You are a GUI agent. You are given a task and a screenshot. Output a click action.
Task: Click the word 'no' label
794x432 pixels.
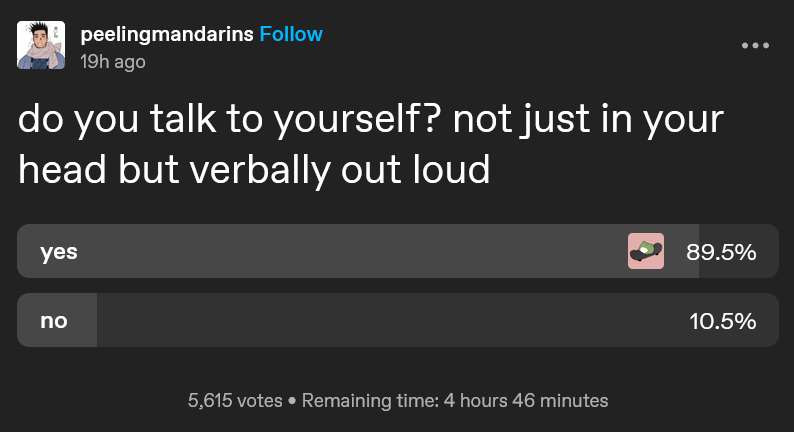point(54,321)
